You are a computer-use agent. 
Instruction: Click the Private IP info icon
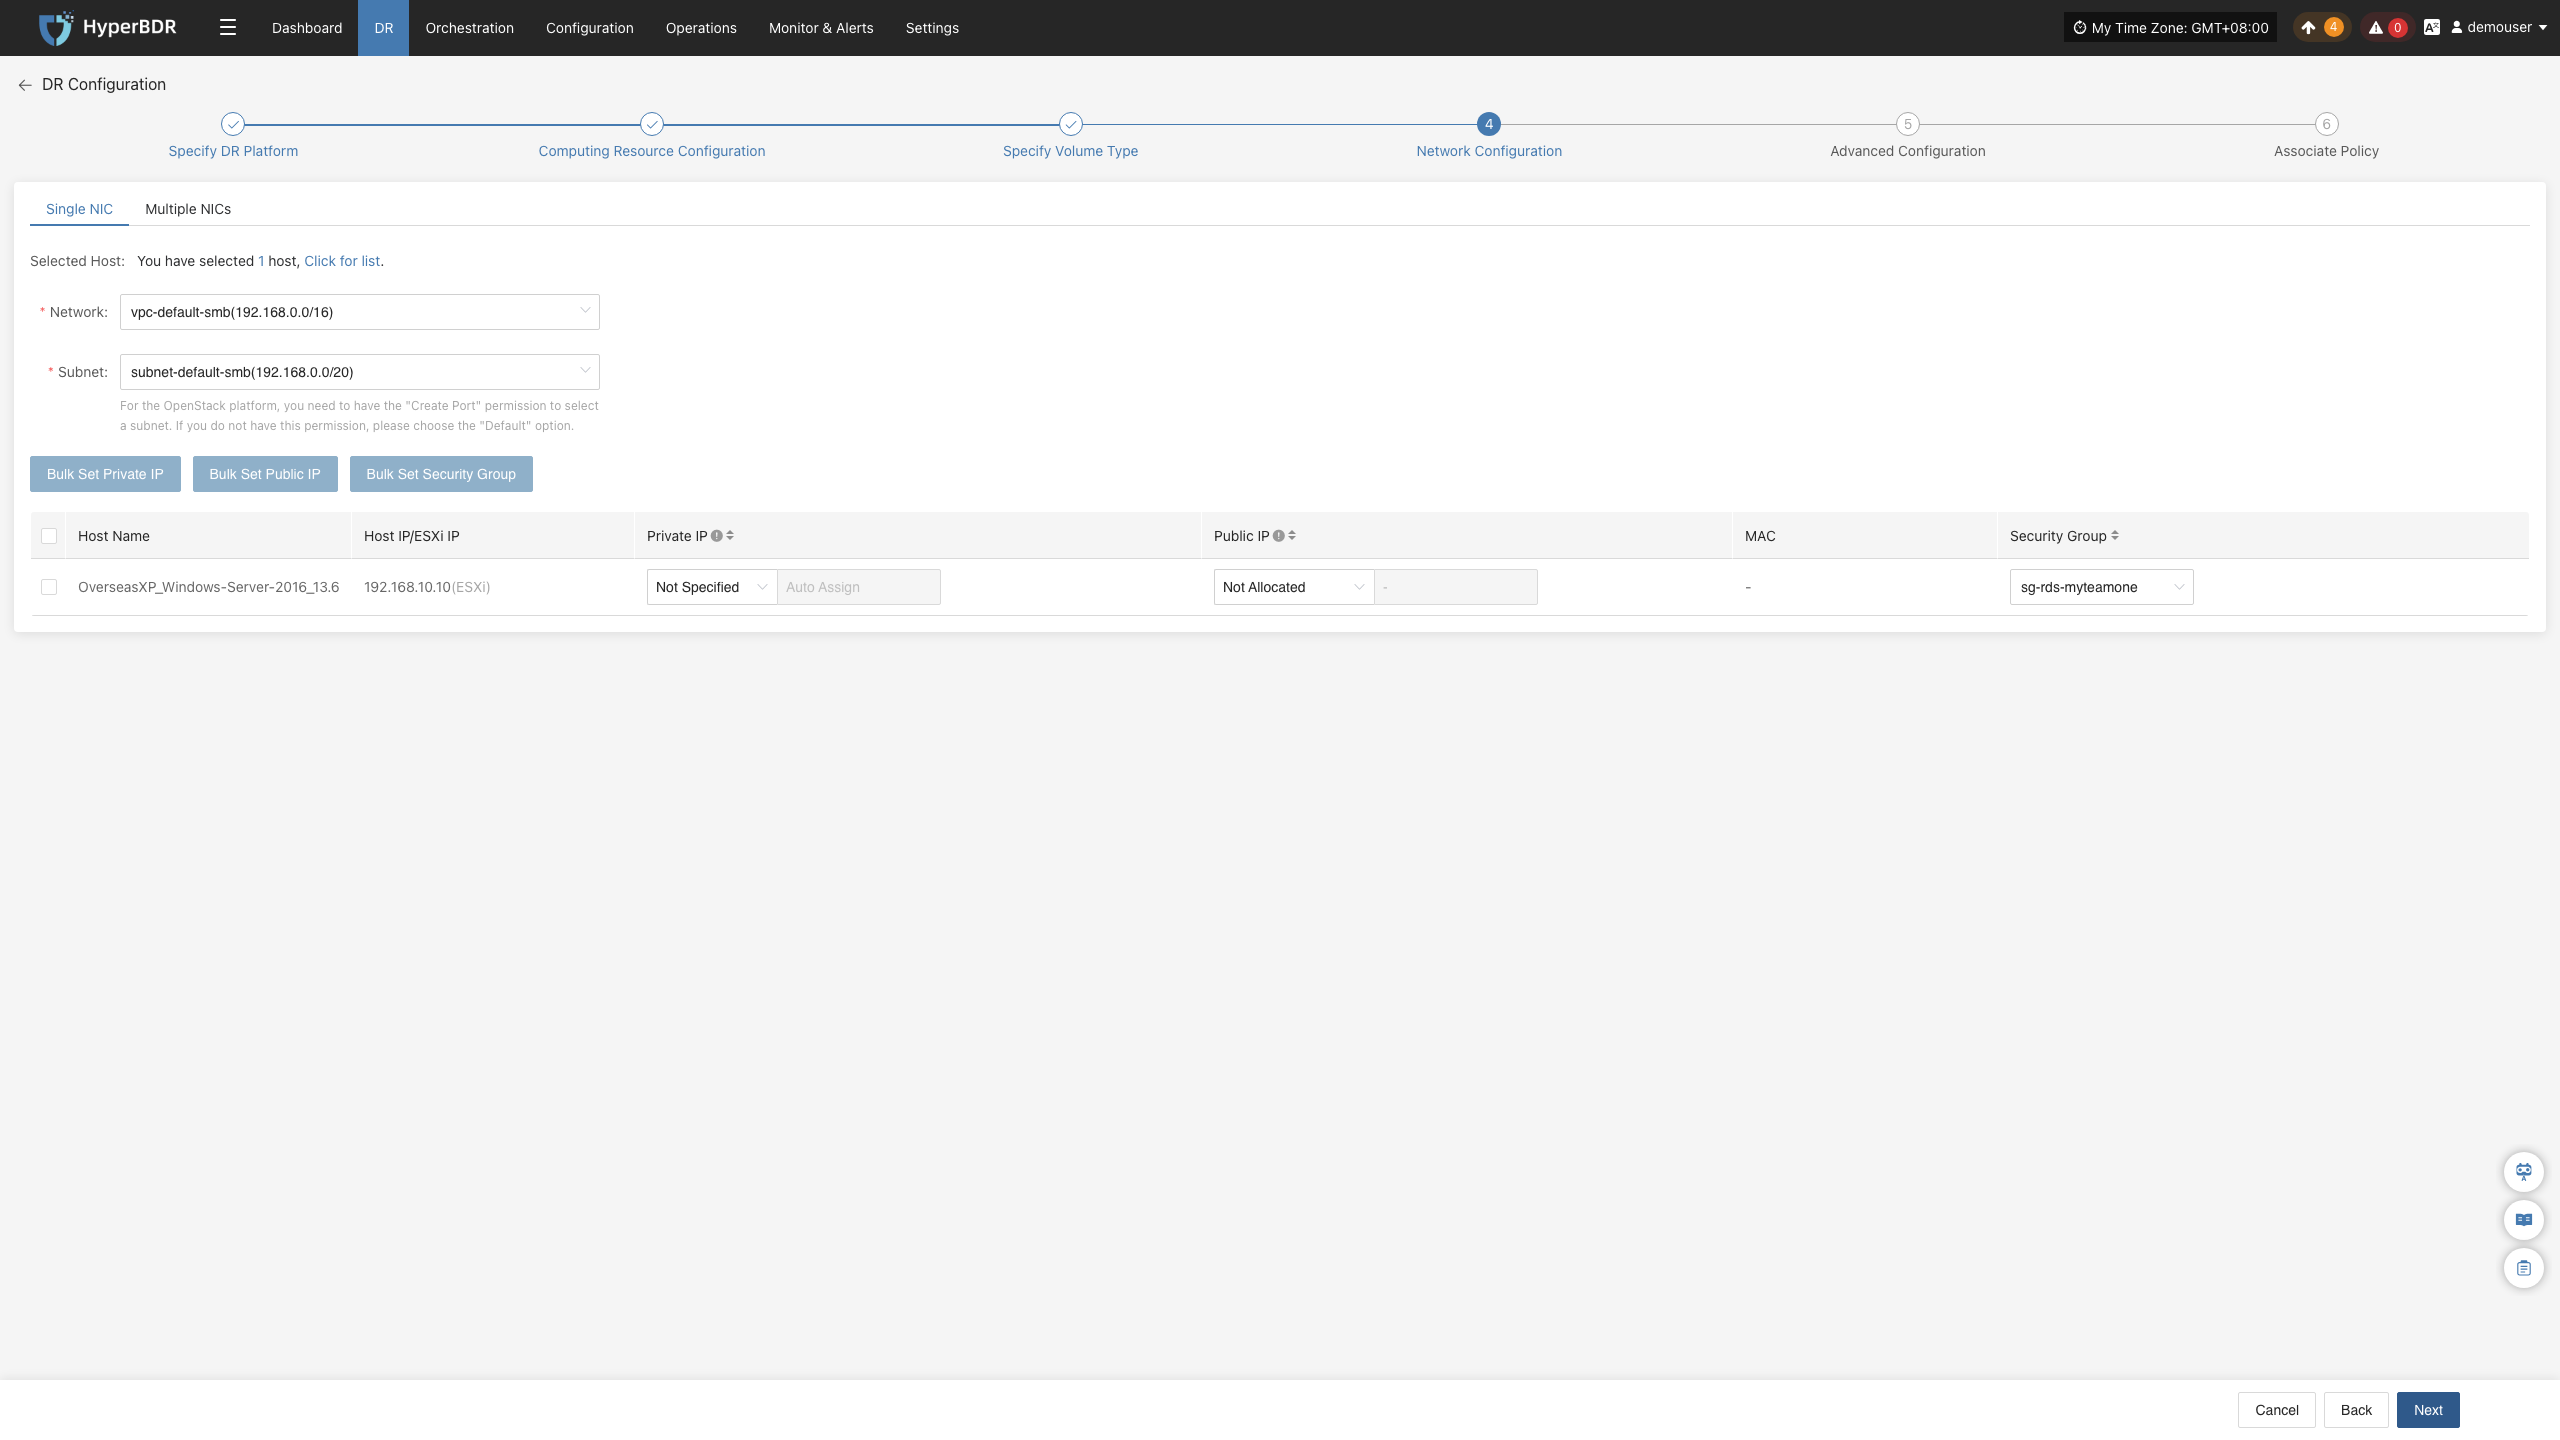point(717,536)
